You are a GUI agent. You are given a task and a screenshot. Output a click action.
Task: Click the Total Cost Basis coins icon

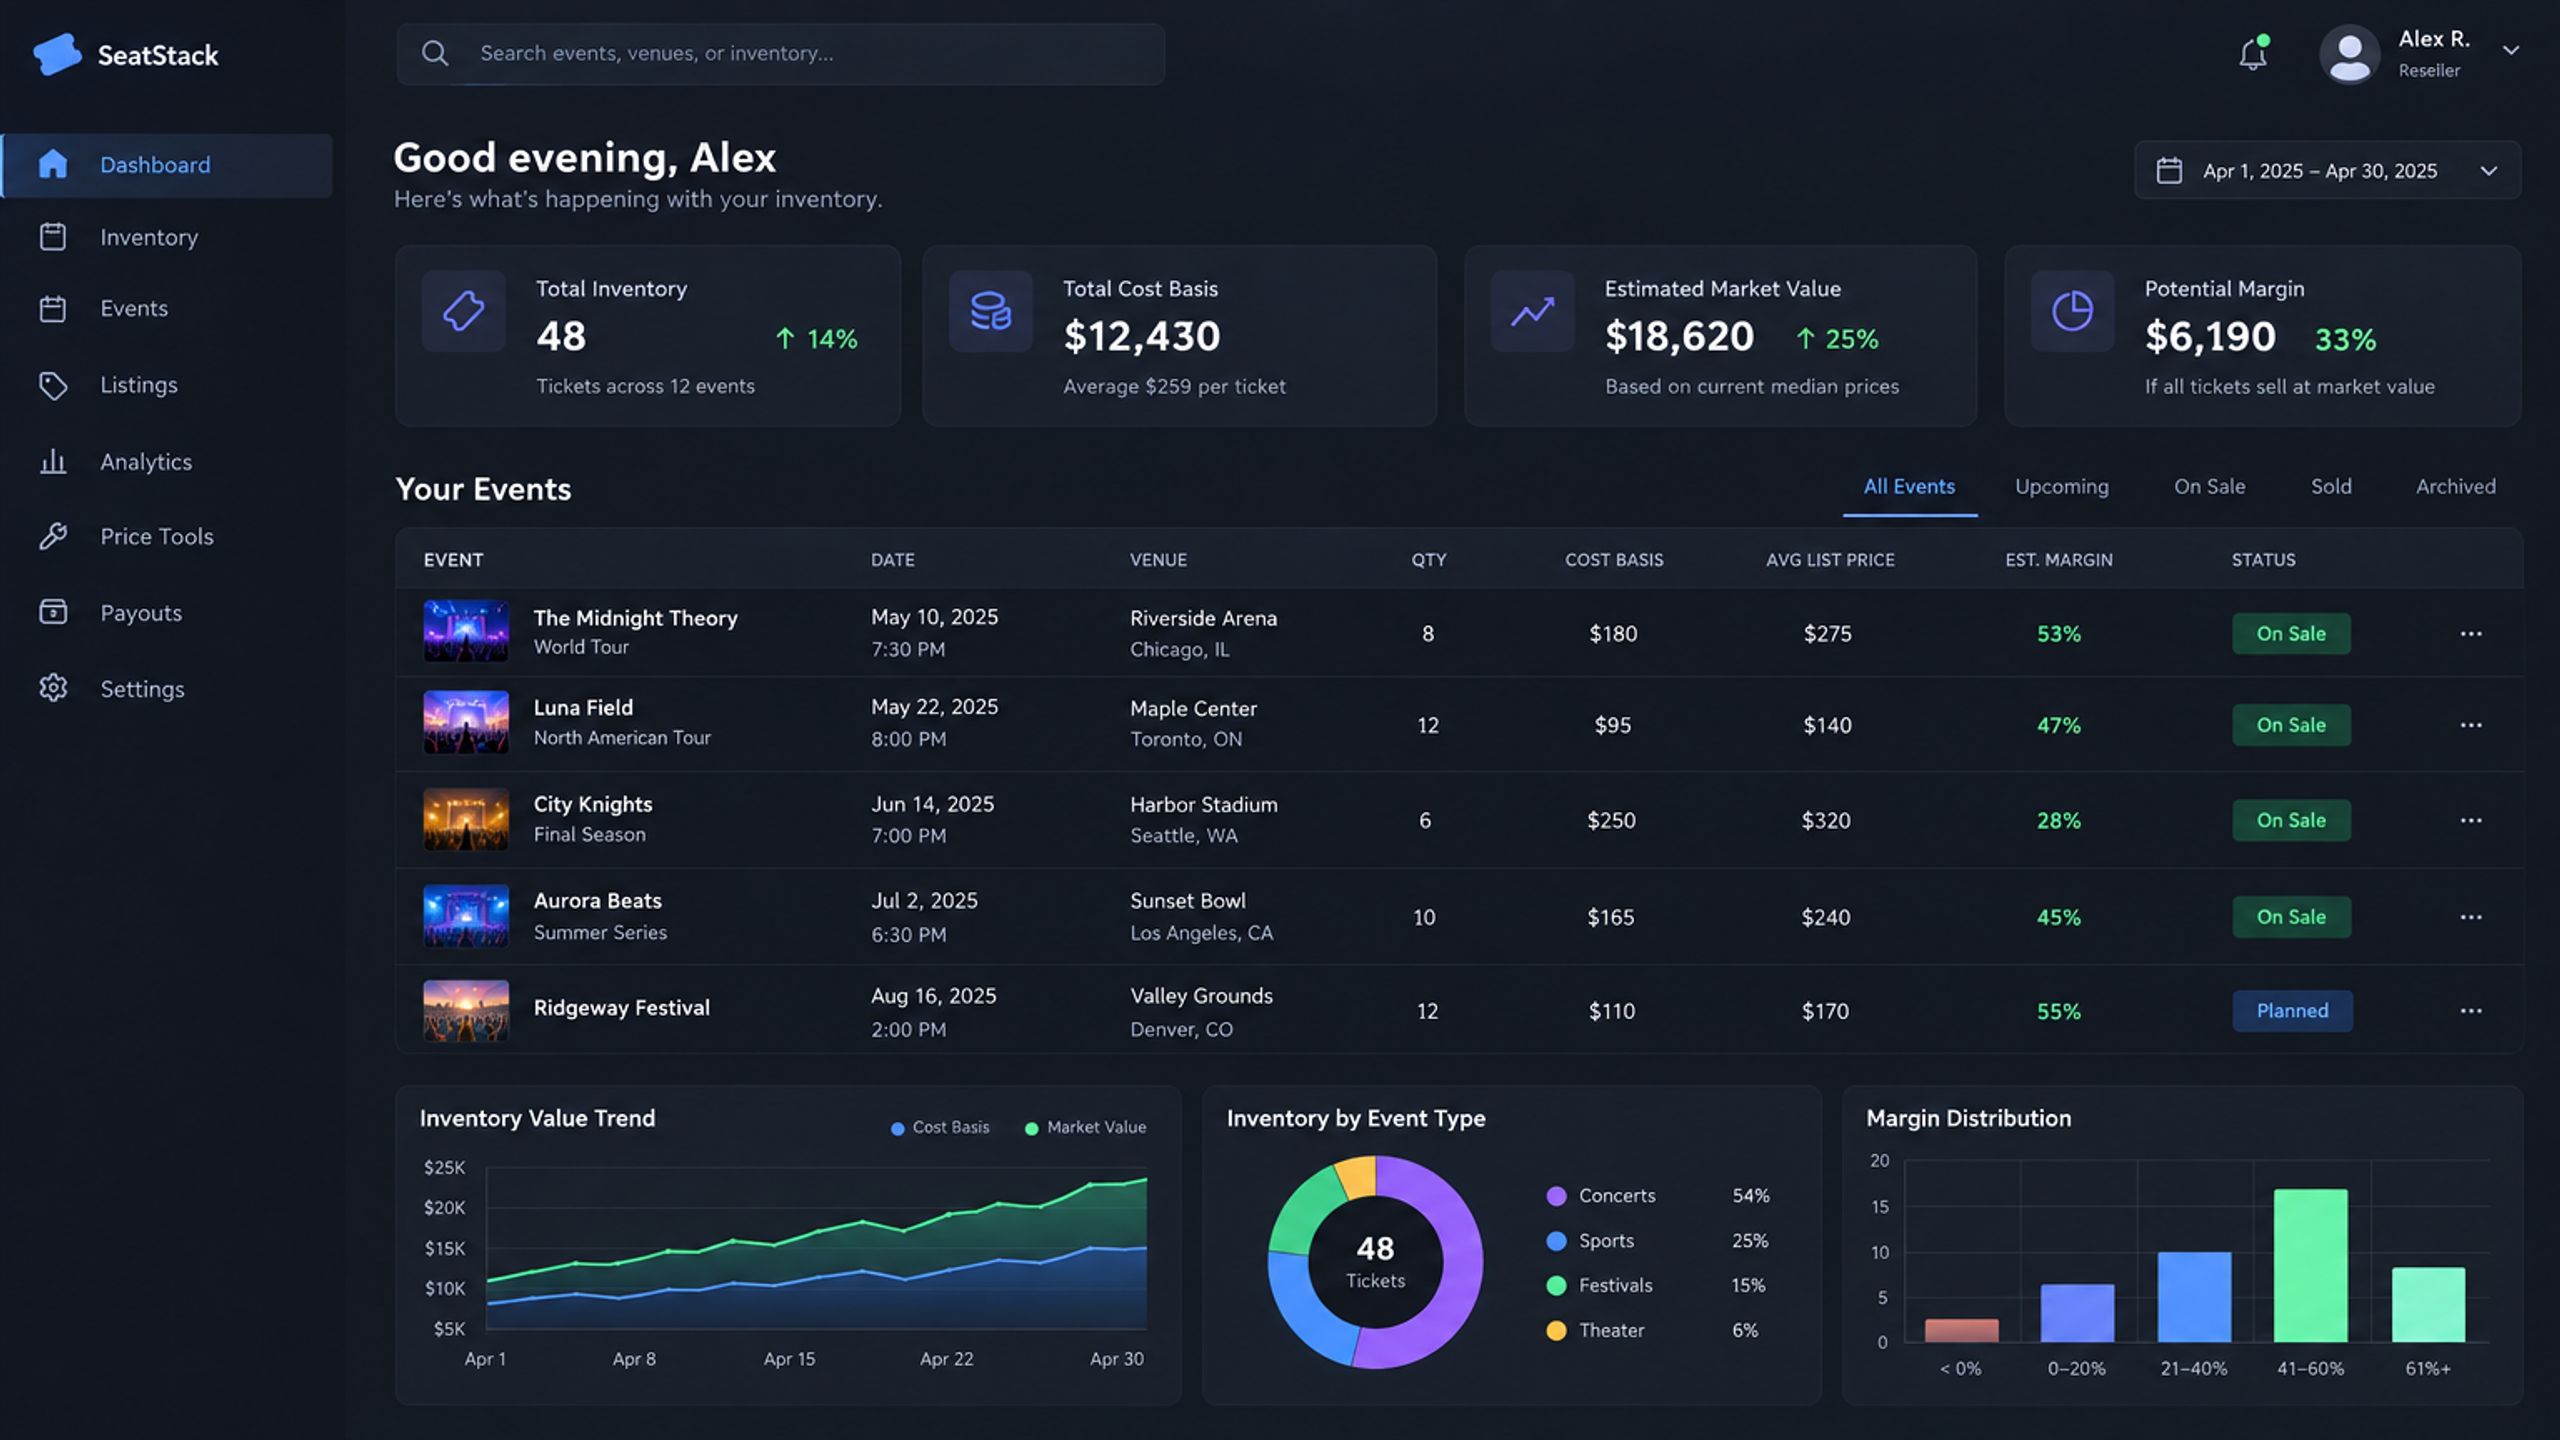point(990,311)
